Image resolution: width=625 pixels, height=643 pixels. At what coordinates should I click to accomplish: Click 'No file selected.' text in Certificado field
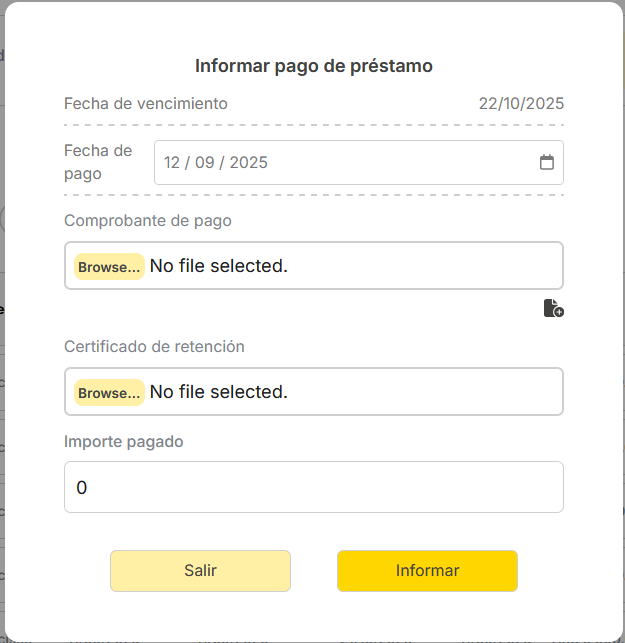[x=218, y=392]
